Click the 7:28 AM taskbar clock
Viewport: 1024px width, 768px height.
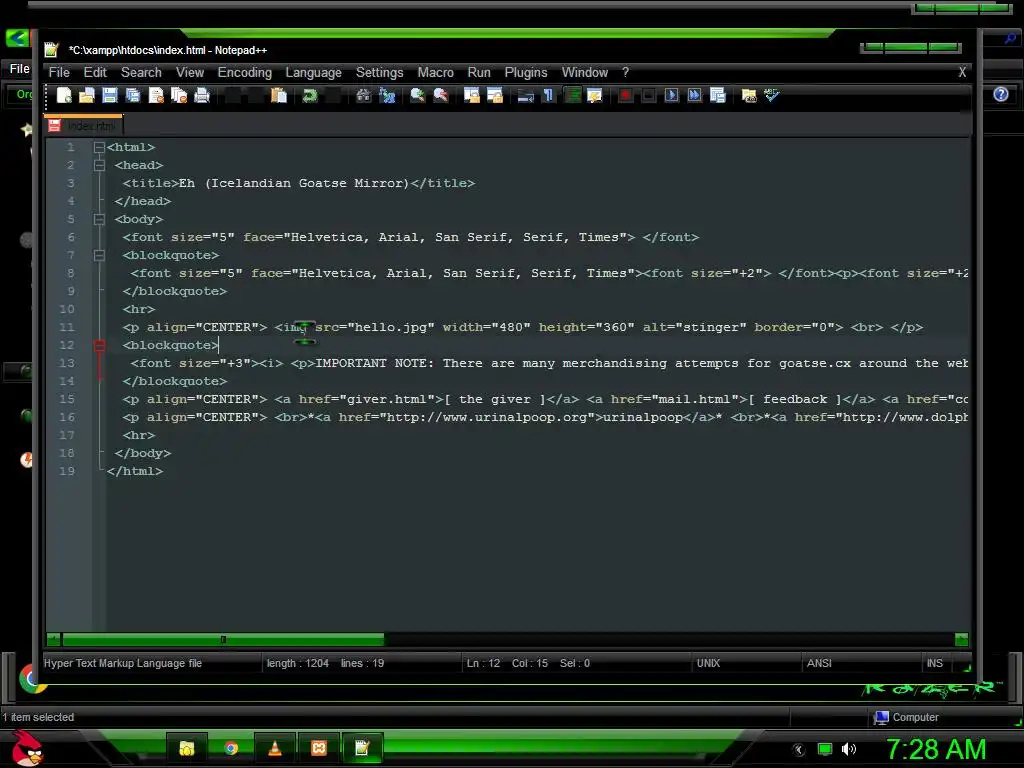(x=936, y=749)
